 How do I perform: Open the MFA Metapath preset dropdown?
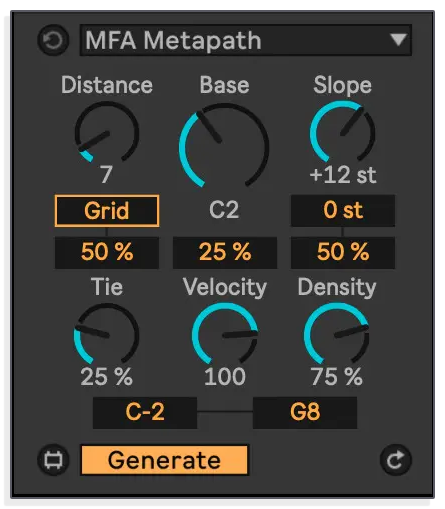click(246, 40)
